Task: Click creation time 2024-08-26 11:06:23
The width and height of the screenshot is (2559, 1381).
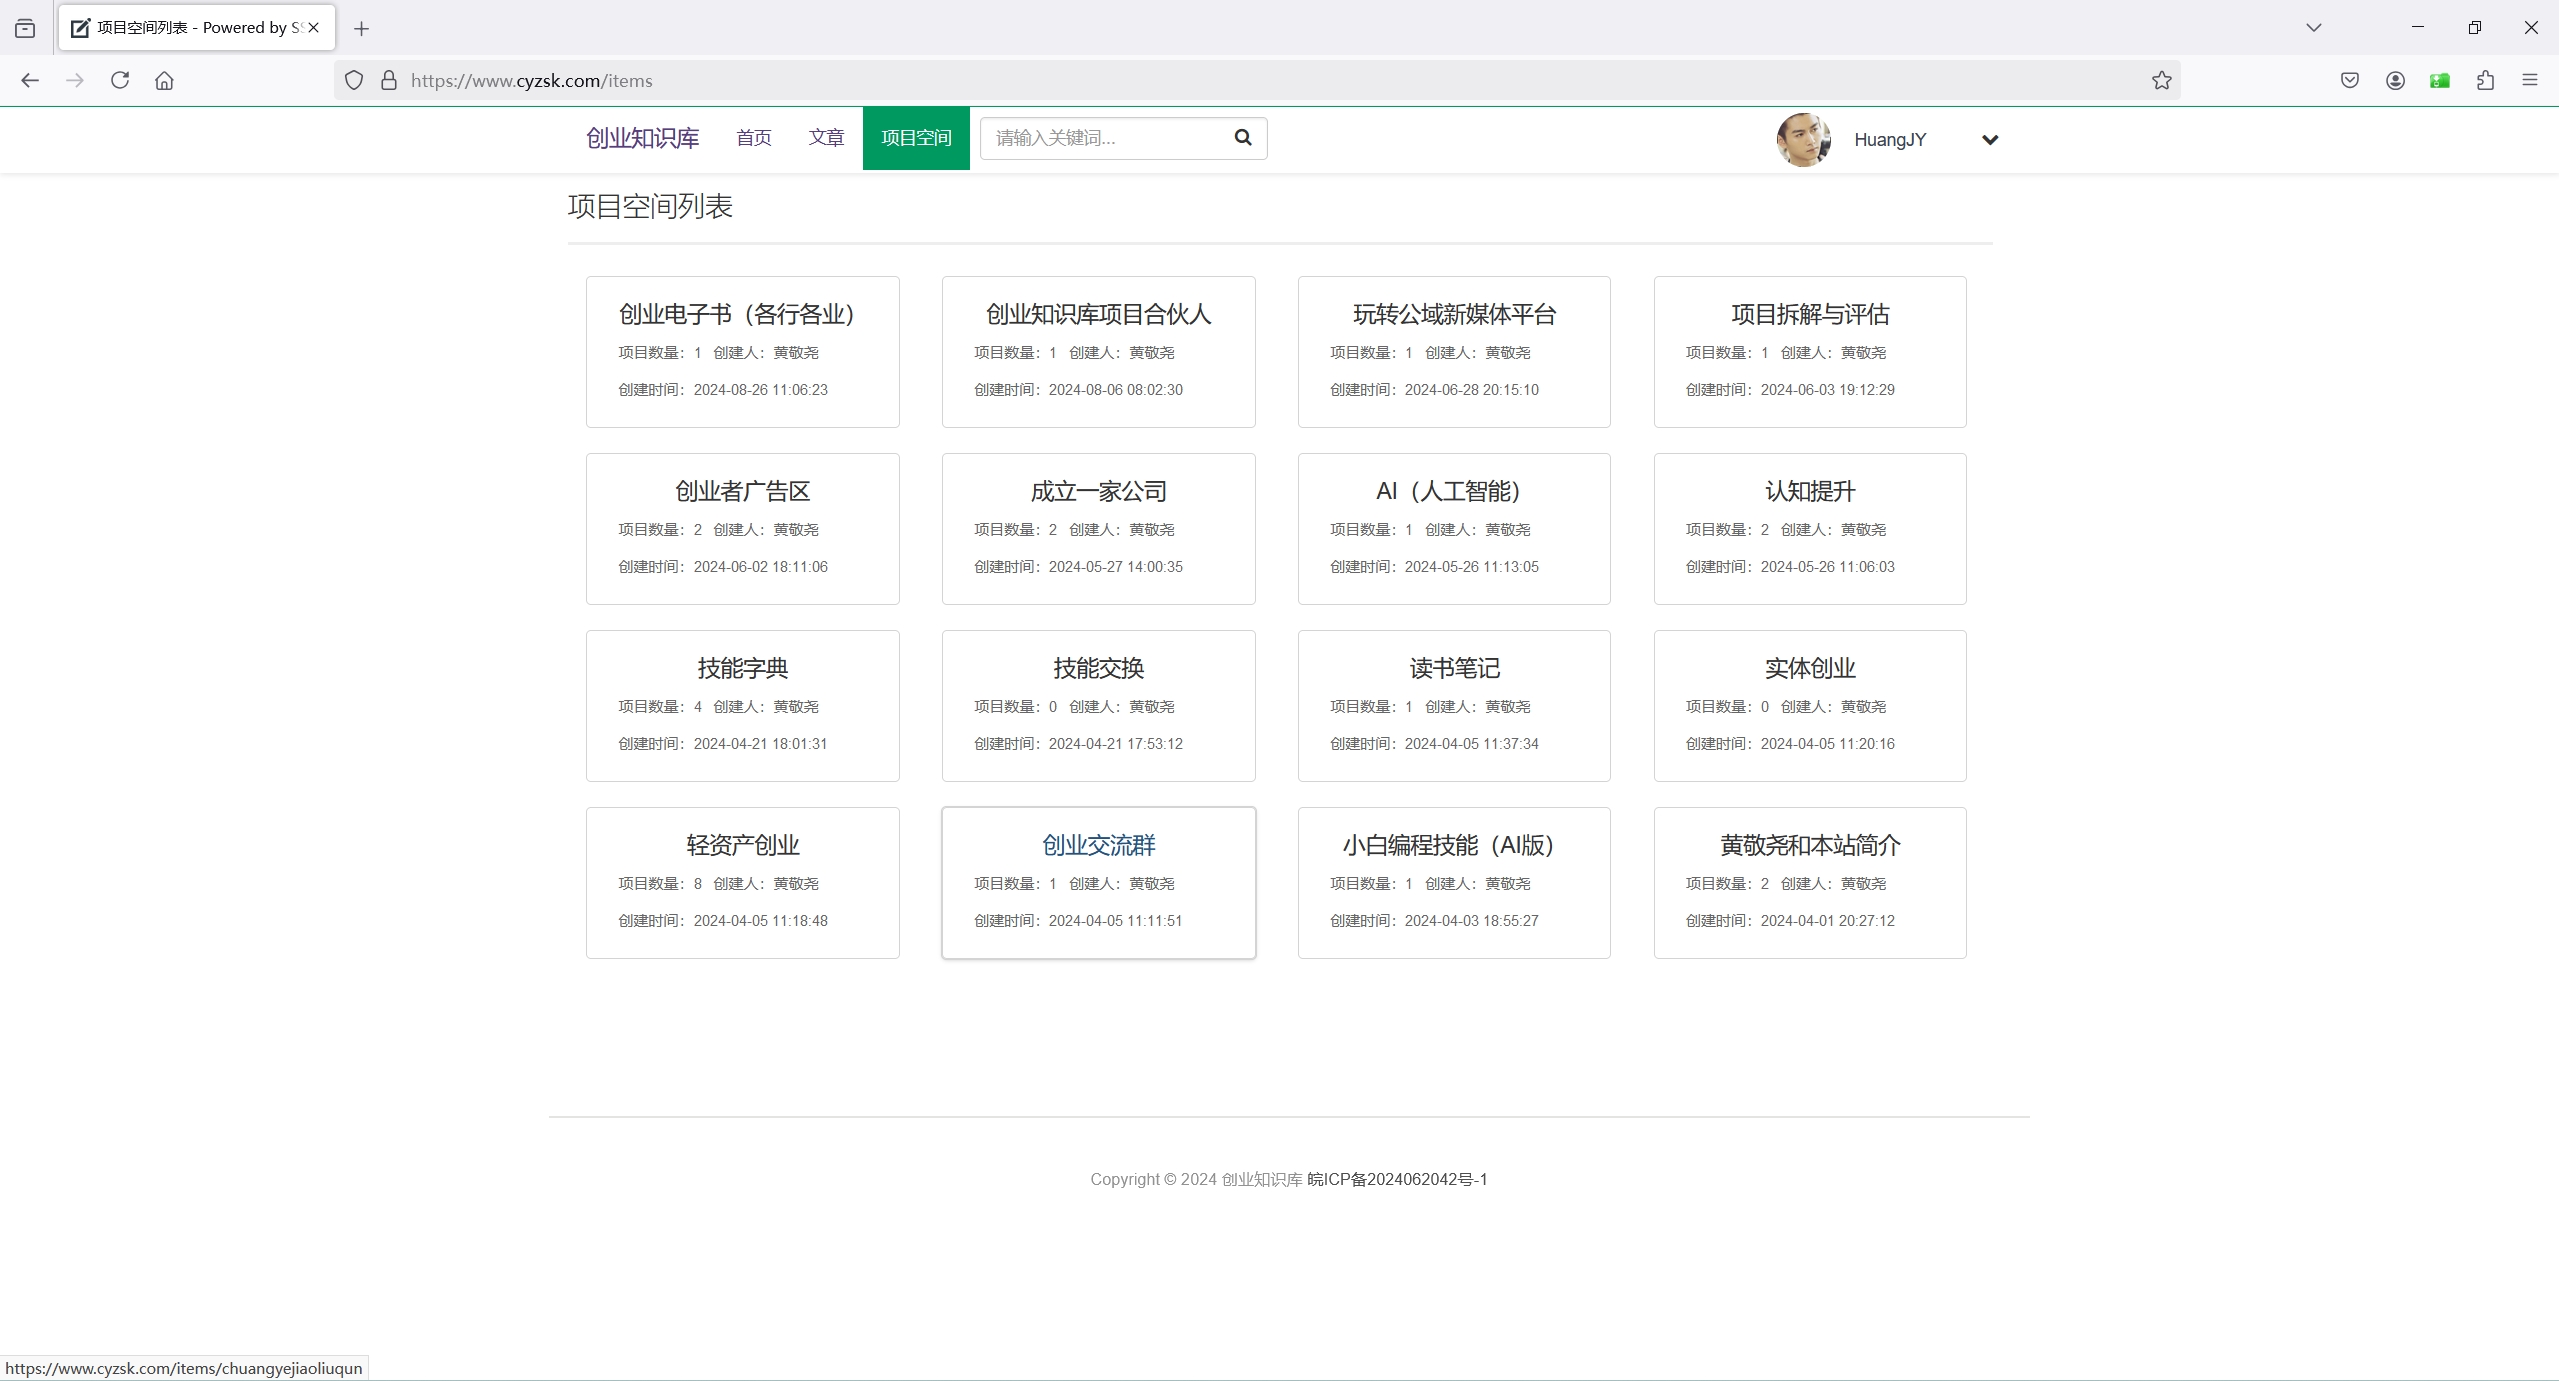Action: 760,390
